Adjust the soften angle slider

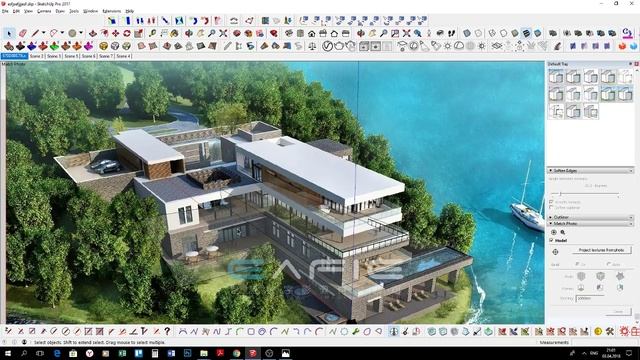[x=560, y=193]
